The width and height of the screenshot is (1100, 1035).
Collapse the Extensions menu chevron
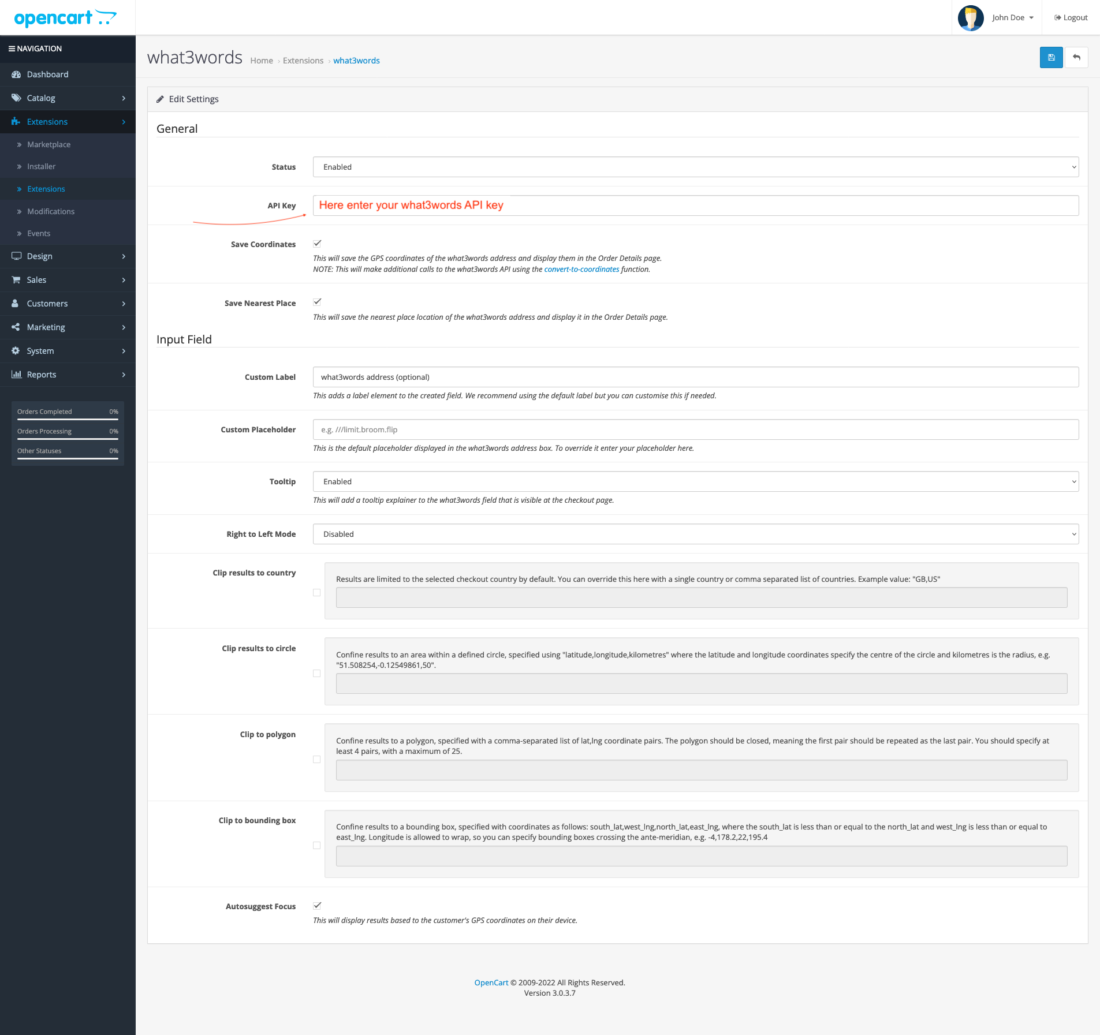tap(123, 121)
